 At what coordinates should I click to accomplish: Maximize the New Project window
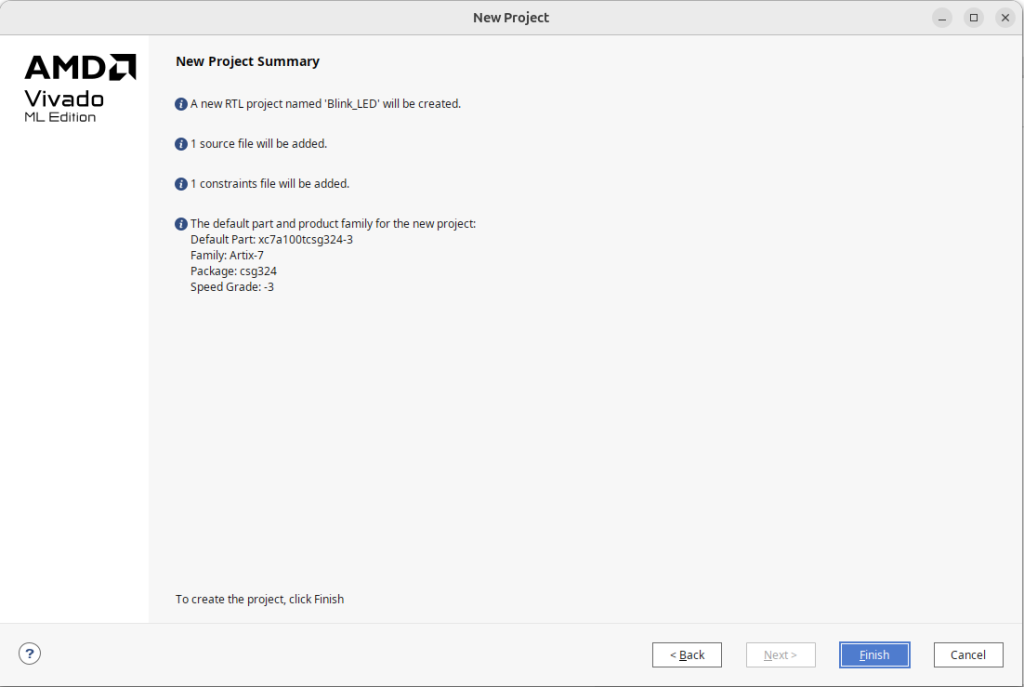pos(974,18)
